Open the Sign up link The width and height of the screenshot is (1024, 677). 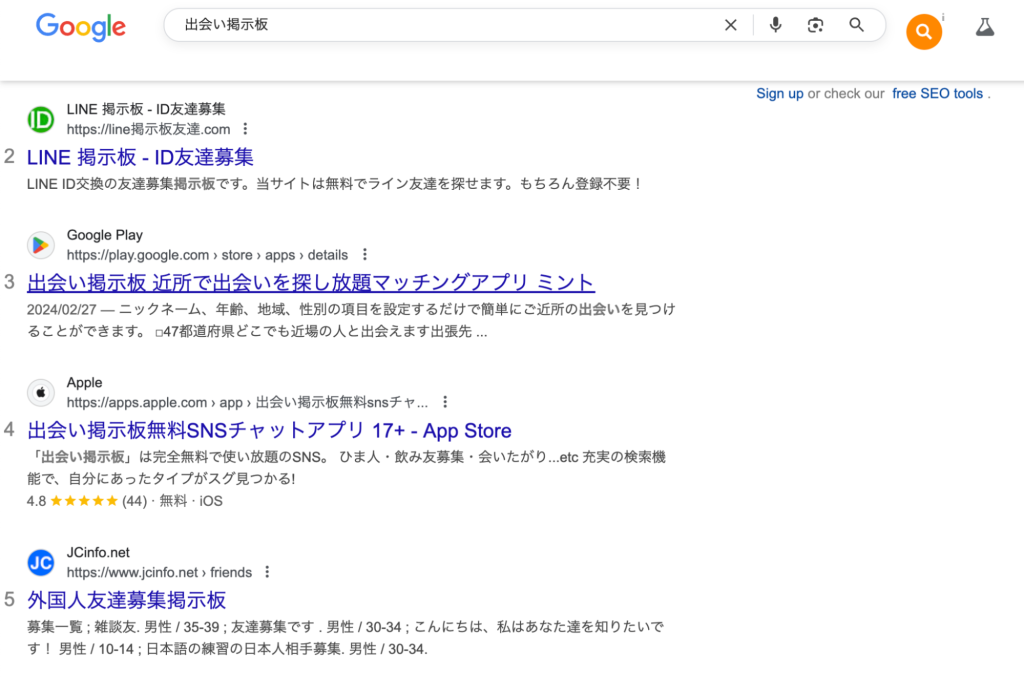click(780, 93)
